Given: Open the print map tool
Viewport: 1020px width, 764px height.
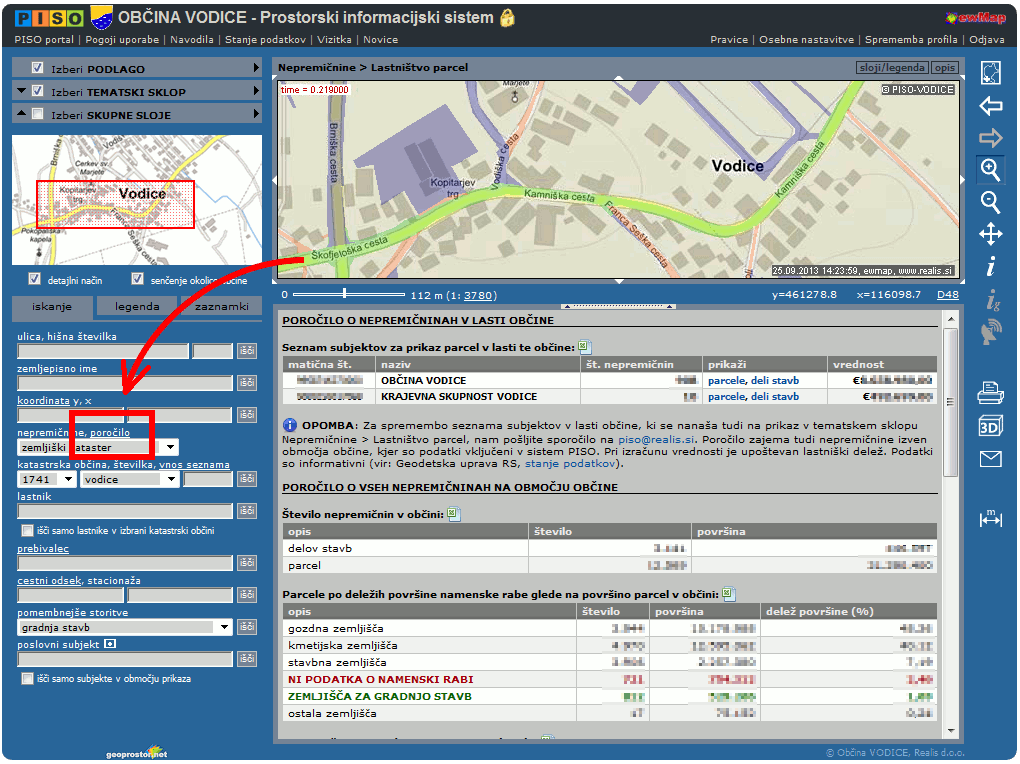Looking at the screenshot, I should (x=990, y=391).
